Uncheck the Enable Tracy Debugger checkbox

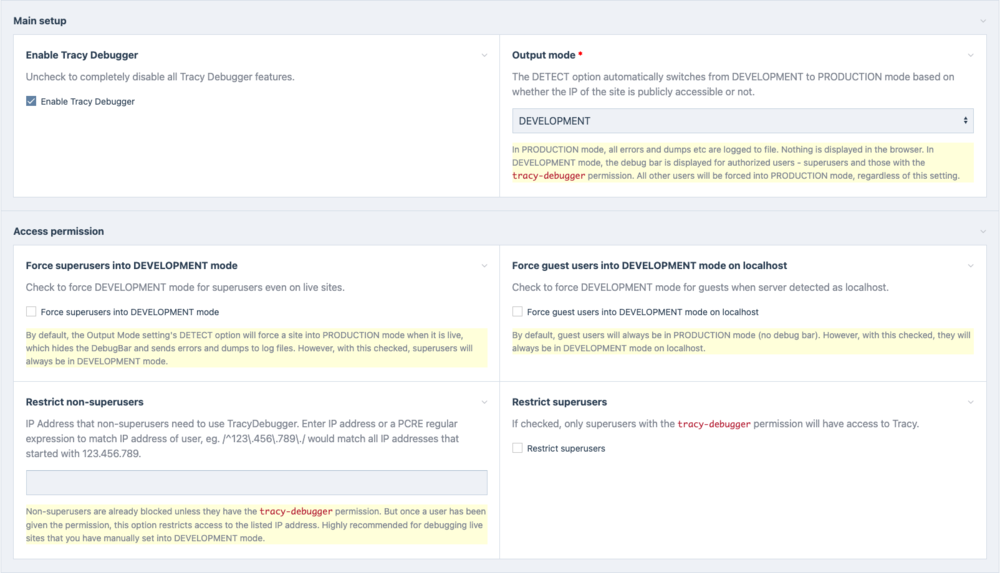tap(32, 101)
